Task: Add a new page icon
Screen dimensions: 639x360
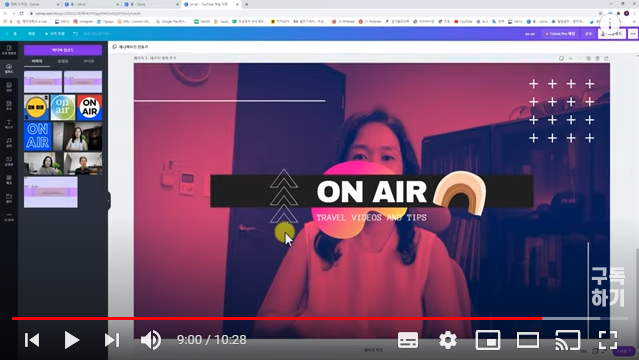Action: [606, 59]
